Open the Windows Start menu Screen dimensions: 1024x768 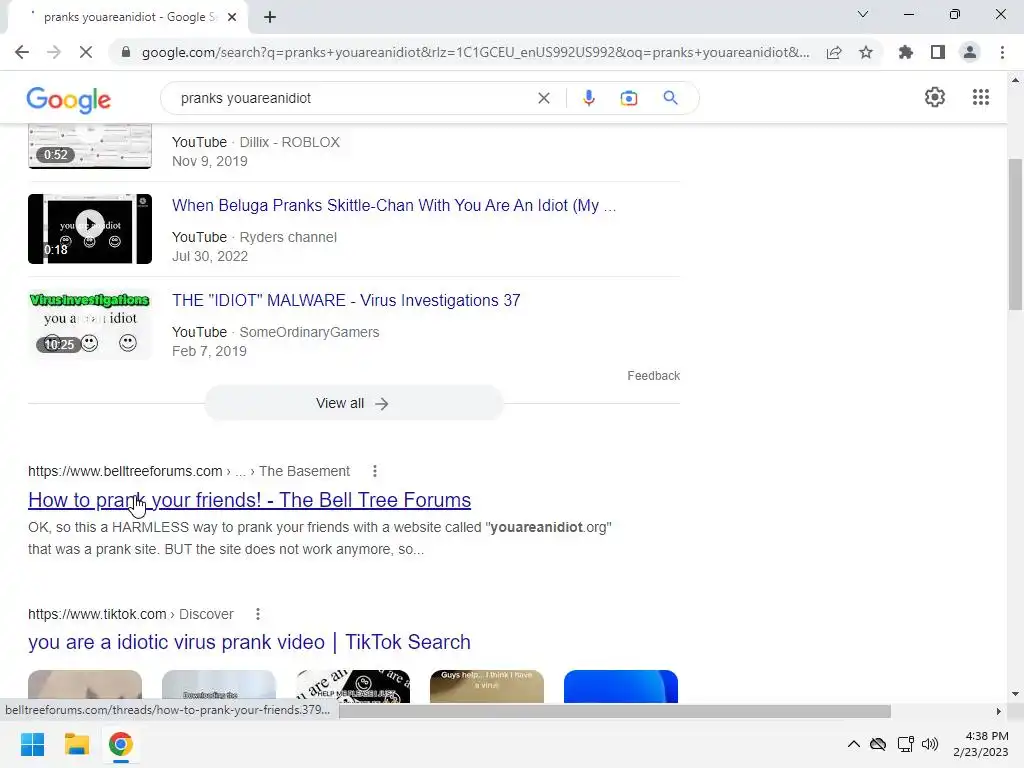32,744
